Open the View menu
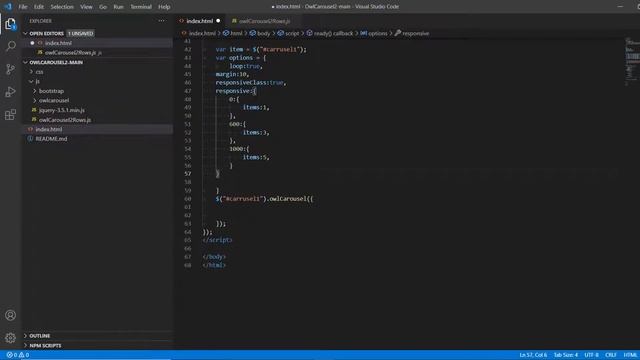This screenshot has width=640, height=360. (86, 7)
